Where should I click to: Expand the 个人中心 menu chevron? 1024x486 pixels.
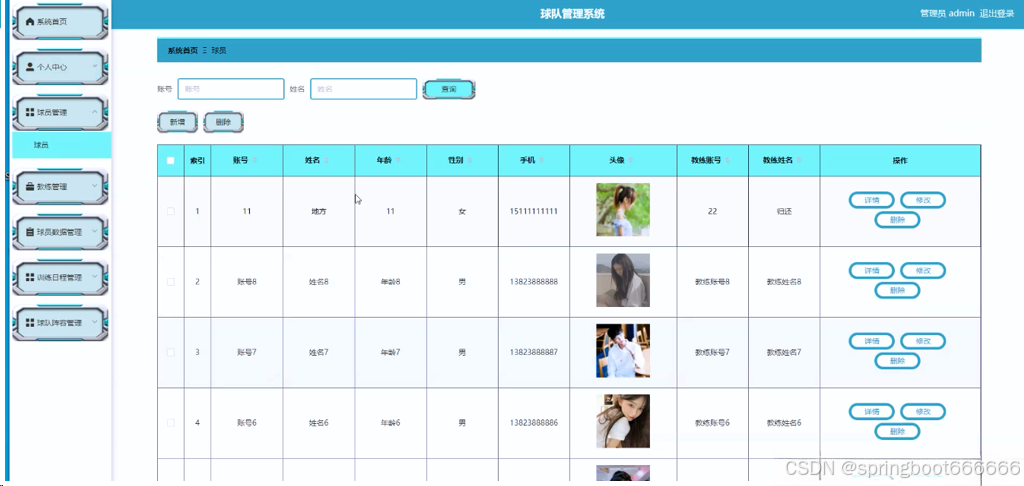[x=95, y=67]
